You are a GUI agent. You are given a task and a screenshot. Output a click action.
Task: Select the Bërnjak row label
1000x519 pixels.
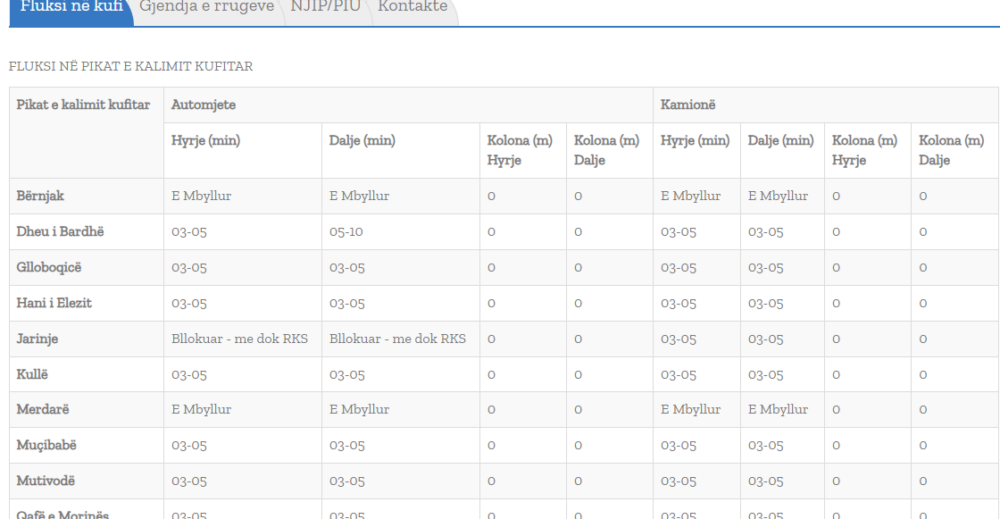43,196
